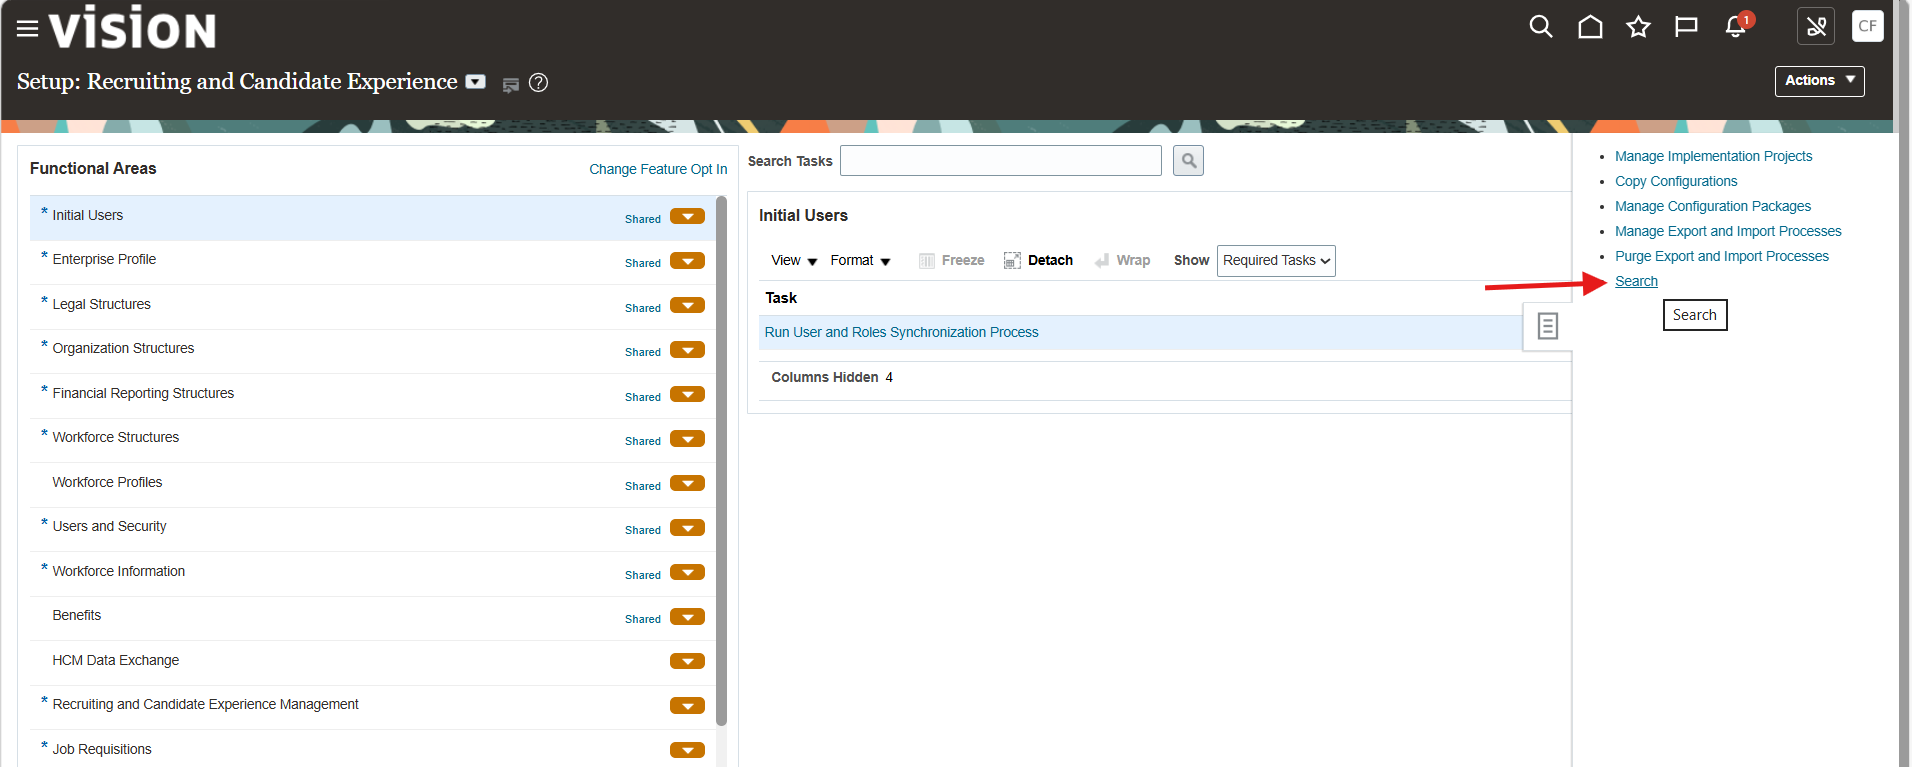Open Run User and Roles Synchronization Process
The width and height of the screenshot is (1912, 767).
[901, 332]
